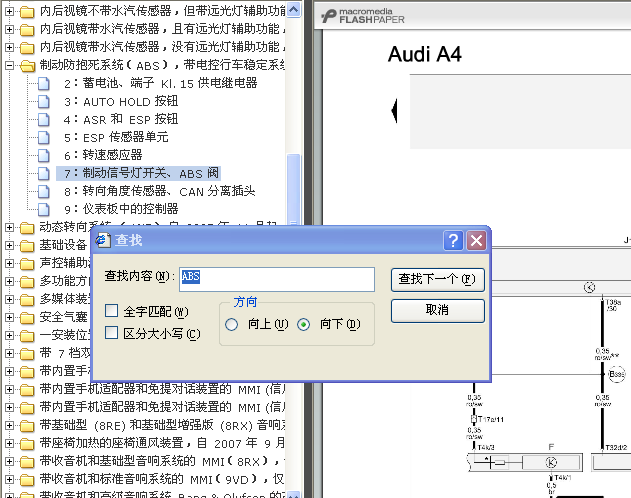Click folder icon of 制动防抱死系统 (ABS)
This screenshot has height=498, width=631.
(x=27, y=66)
